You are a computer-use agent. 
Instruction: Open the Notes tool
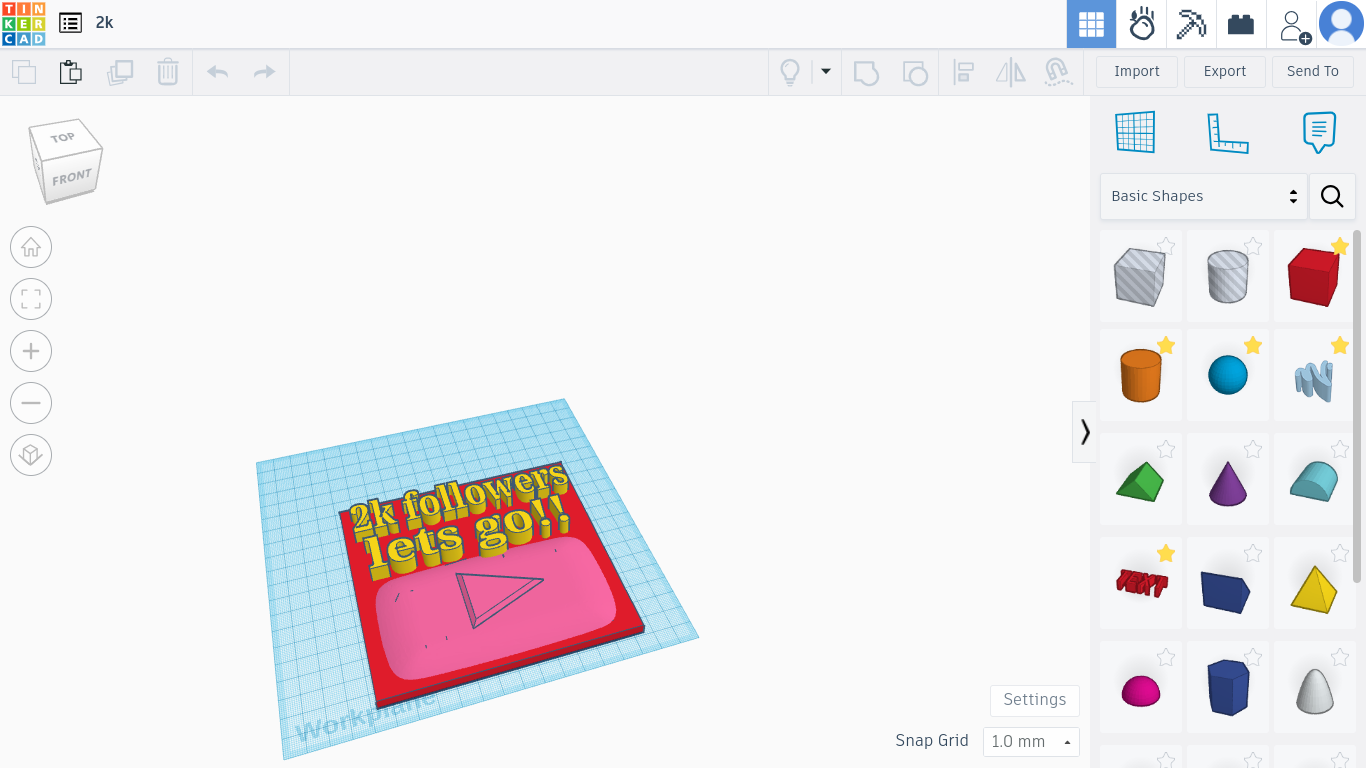[1320, 132]
